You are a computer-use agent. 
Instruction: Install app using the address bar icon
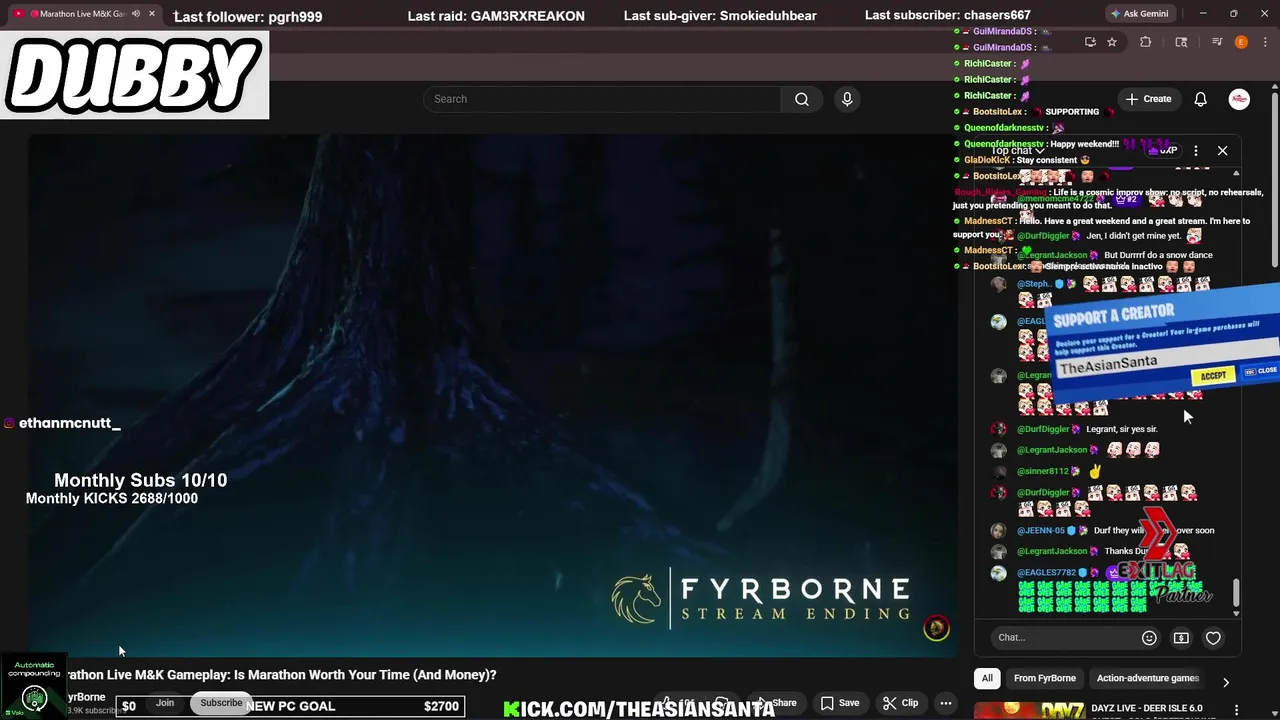[x=1090, y=42]
